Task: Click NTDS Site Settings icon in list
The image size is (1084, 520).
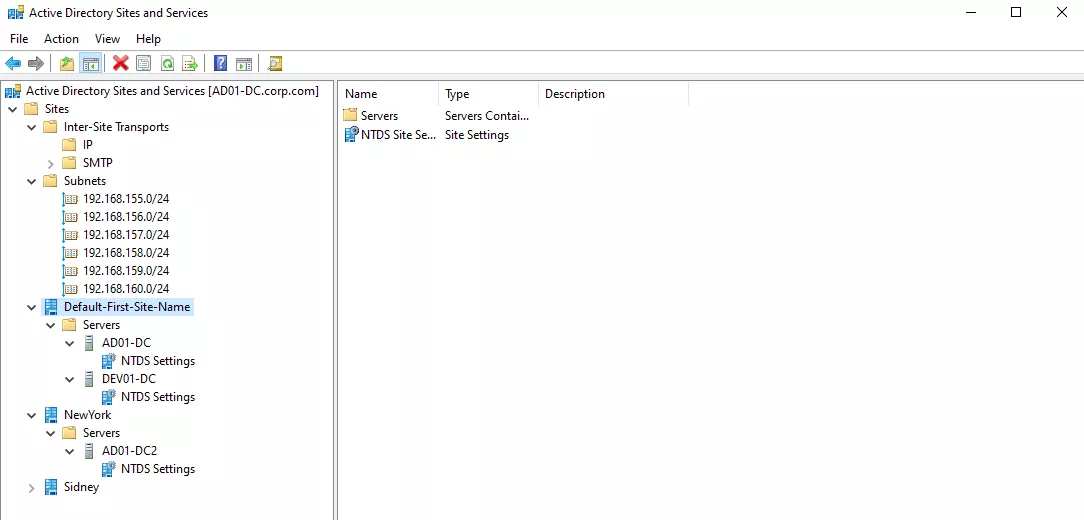Action: tap(351, 134)
